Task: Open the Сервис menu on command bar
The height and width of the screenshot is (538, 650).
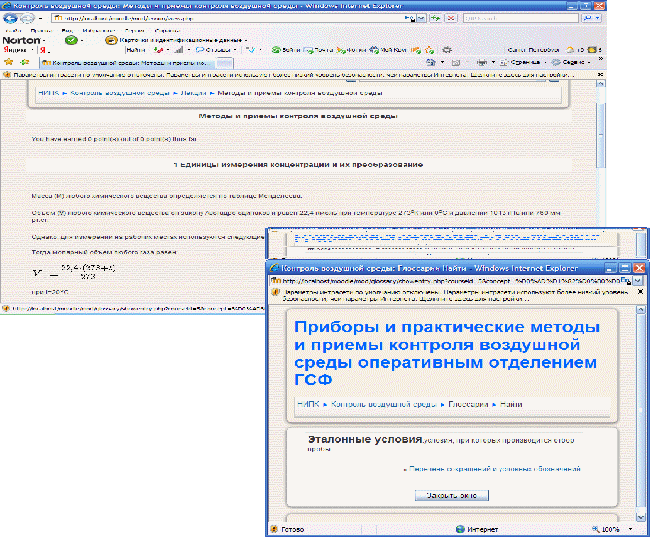Action: pos(571,62)
